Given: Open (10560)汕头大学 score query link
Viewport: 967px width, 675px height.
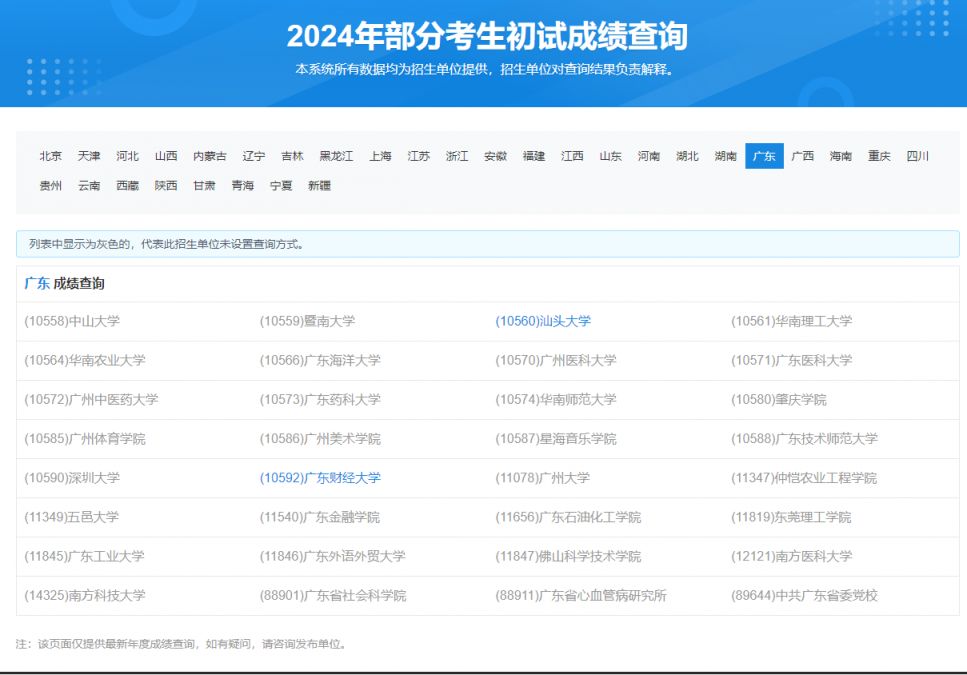Looking at the screenshot, I should pyautogui.click(x=543, y=321).
